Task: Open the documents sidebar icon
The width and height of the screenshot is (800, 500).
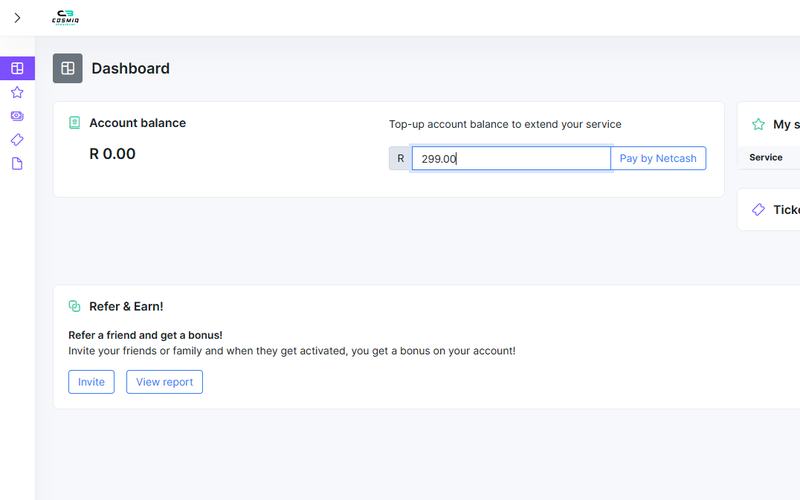Action: (17, 164)
